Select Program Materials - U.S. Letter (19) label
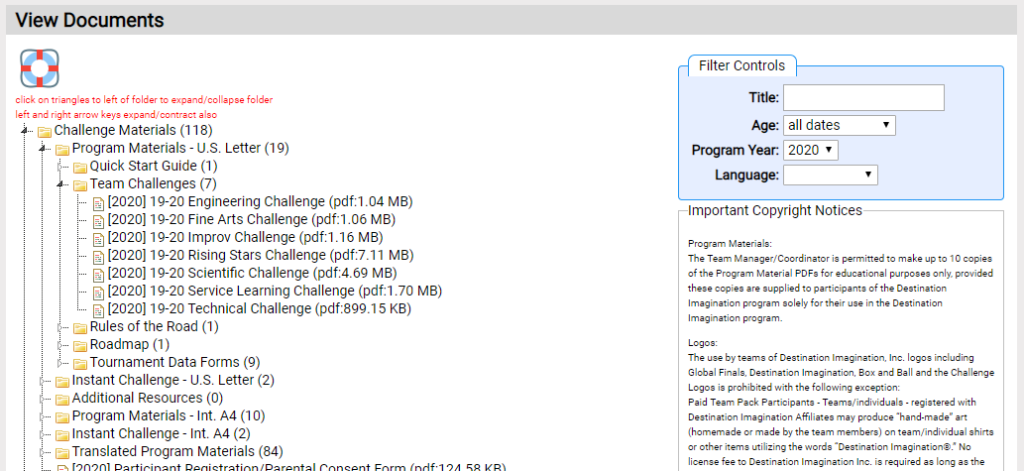The image size is (1024, 471). (180, 148)
